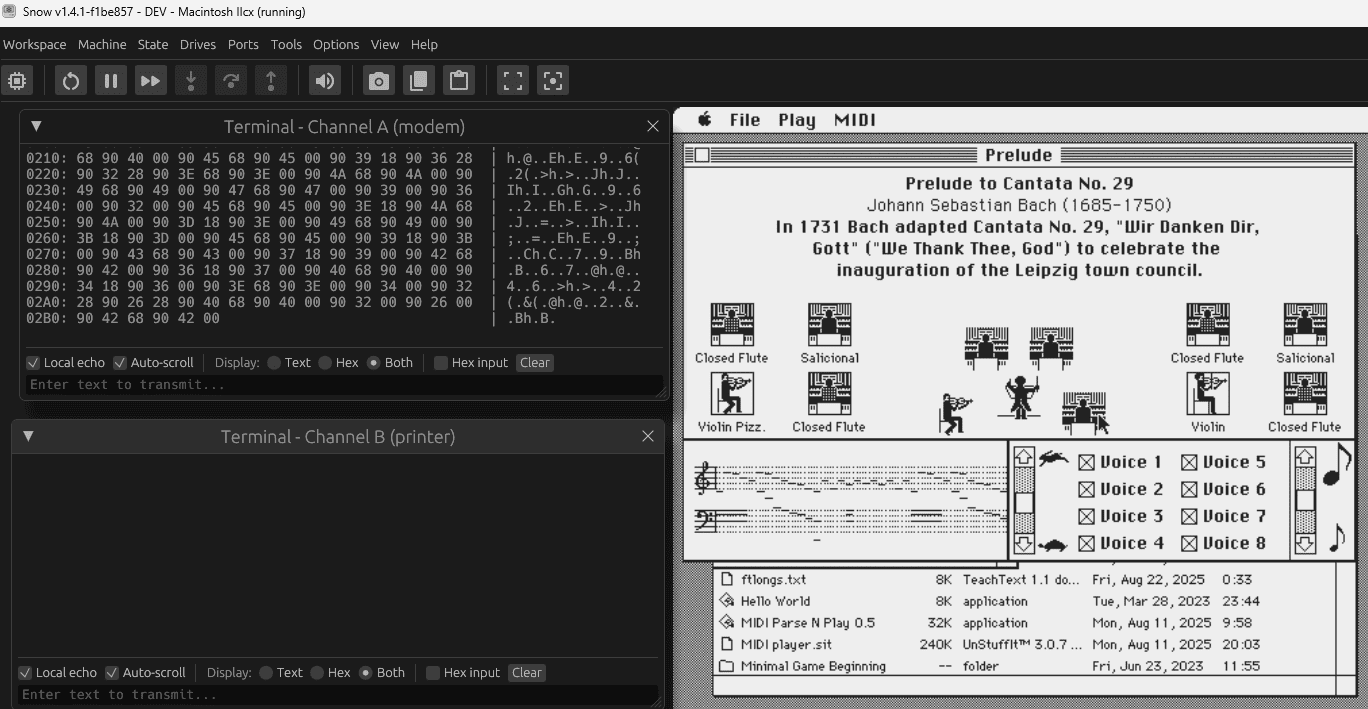
Task: Uncheck Voice 5 checkbox
Action: 1189,462
